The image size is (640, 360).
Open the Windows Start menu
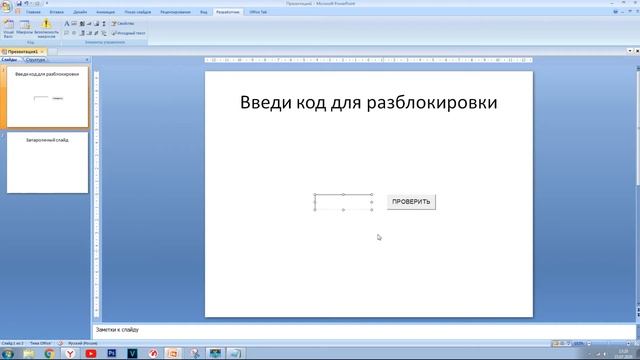(8, 353)
